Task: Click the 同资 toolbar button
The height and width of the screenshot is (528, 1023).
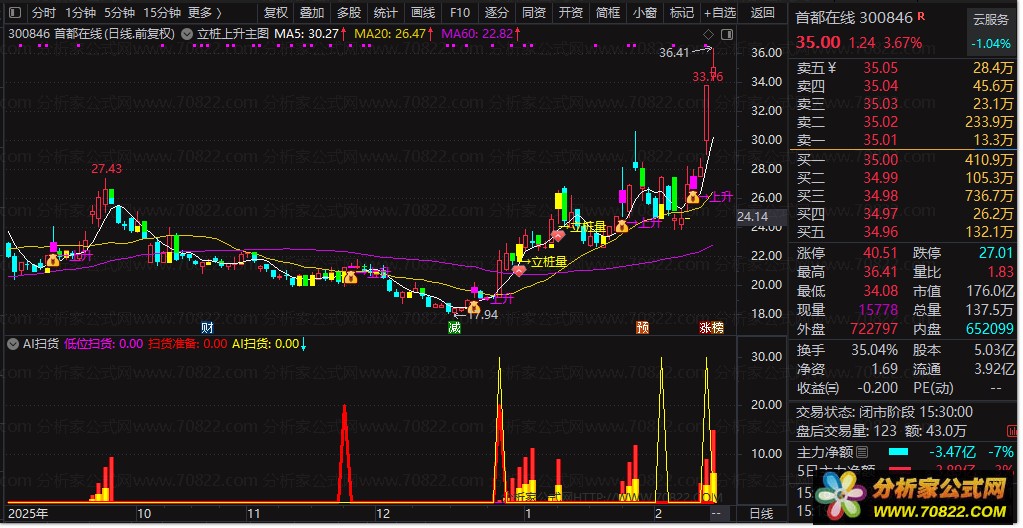Action: pos(534,12)
